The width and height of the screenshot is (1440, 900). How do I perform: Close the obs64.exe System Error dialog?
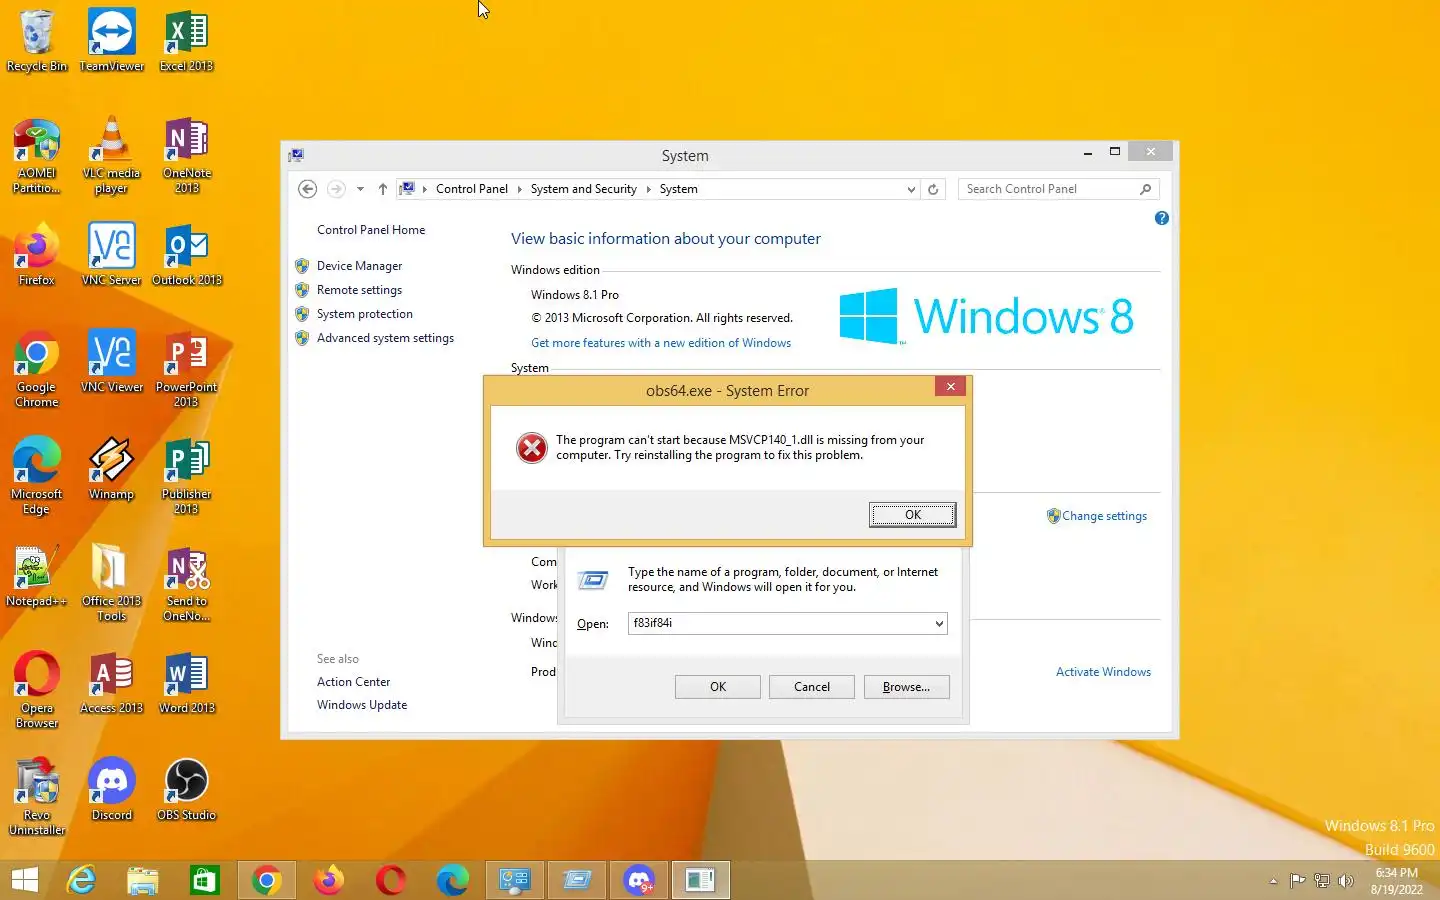950,386
